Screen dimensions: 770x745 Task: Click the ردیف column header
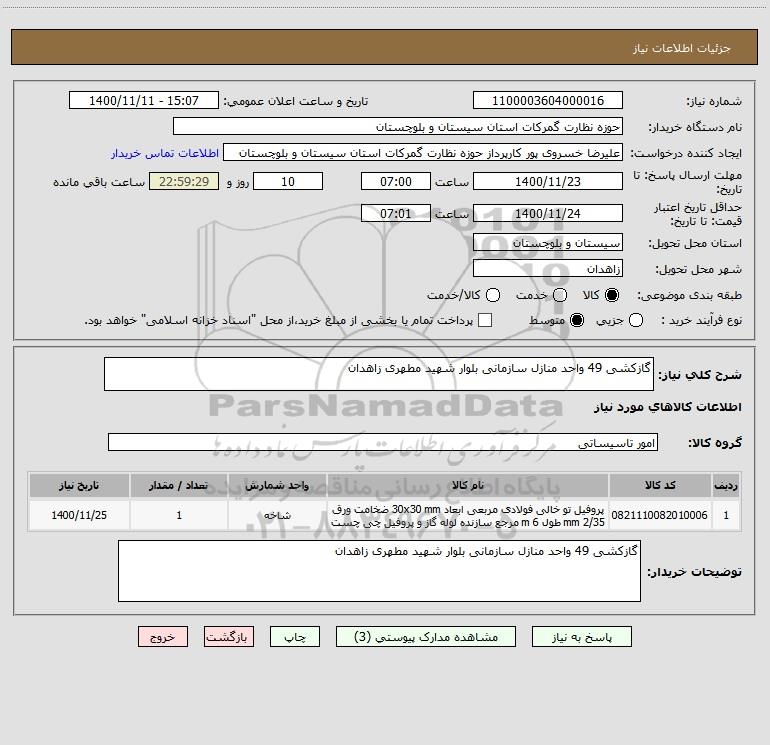point(726,485)
